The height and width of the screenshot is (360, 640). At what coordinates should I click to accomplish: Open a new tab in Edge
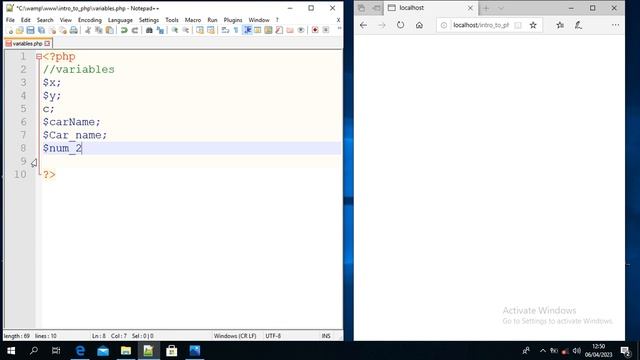tap(486, 8)
